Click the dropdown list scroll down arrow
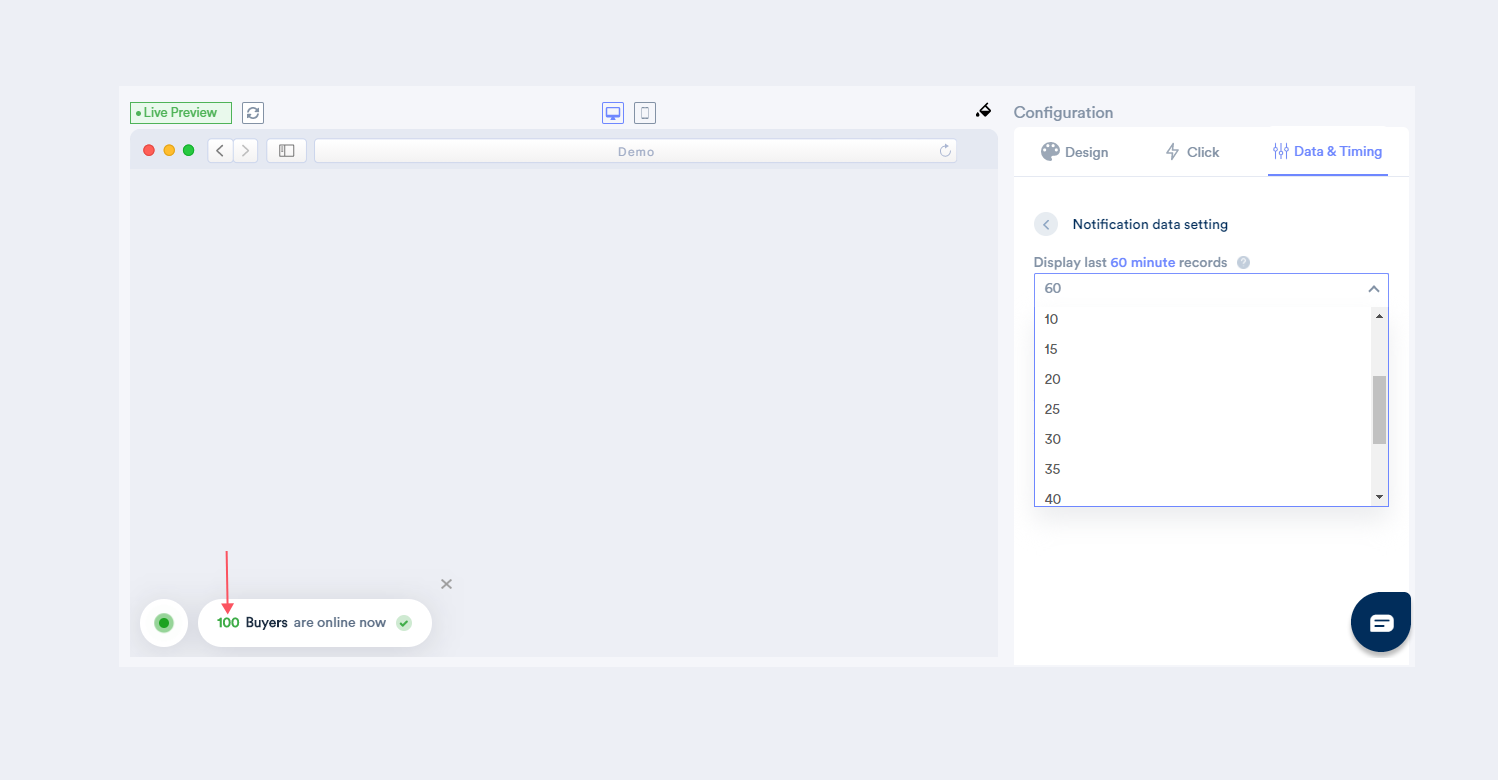The width and height of the screenshot is (1498, 780). coord(1379,497)
